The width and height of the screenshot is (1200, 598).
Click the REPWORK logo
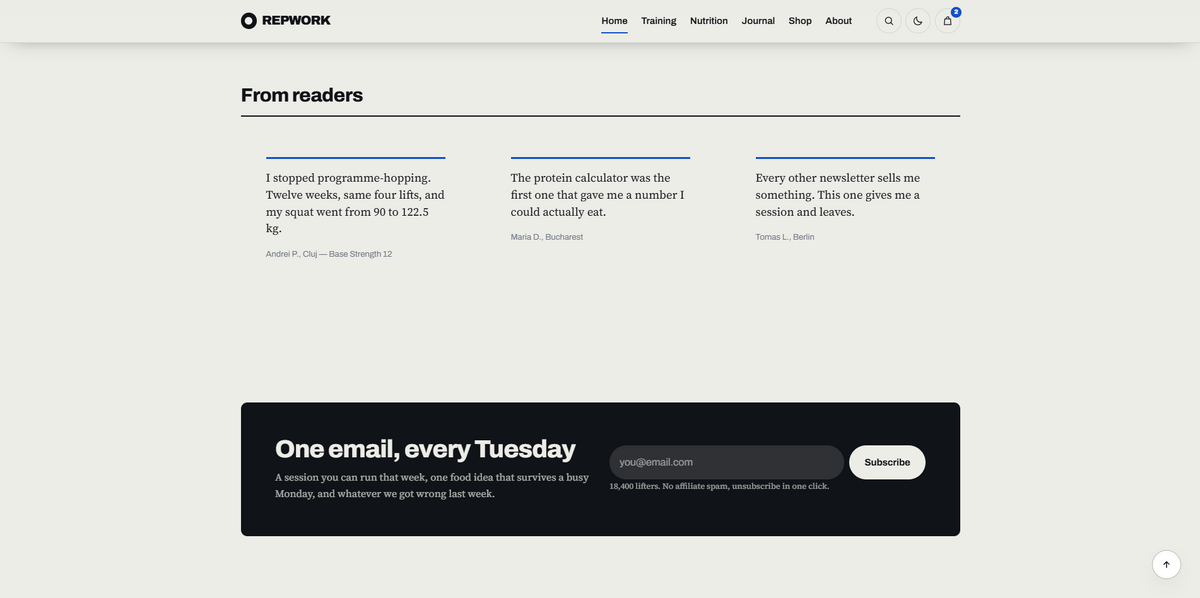pos(286,20)
